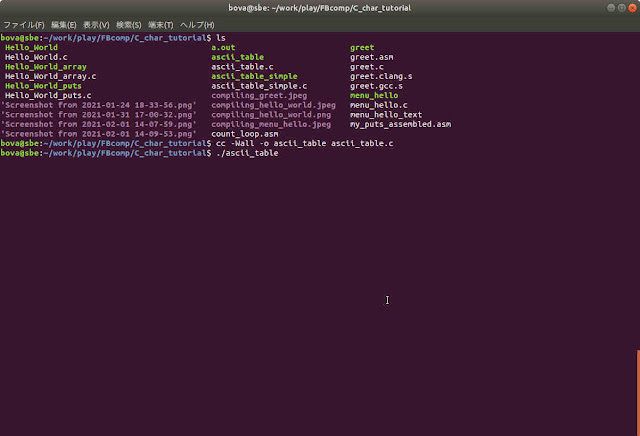Open the ファイル(F) menu
The width and height of the screenshot is (640, 436).
coord(24,25)
